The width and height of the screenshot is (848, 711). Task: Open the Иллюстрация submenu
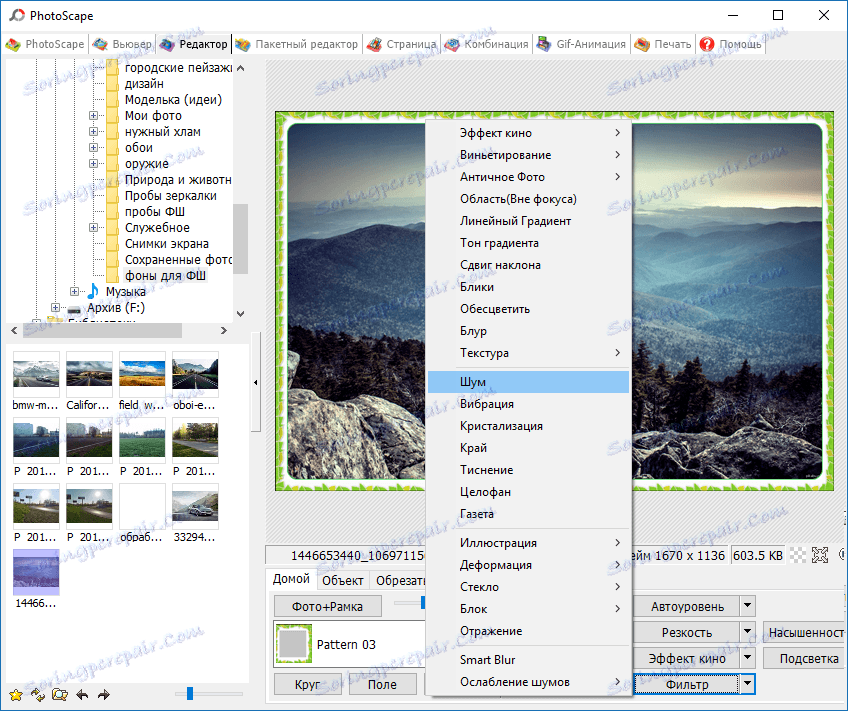[528, 543]
